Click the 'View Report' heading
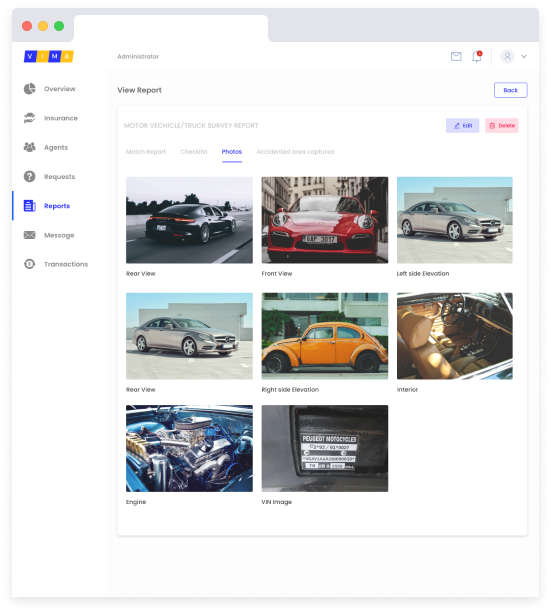 [x=139, y=90]
